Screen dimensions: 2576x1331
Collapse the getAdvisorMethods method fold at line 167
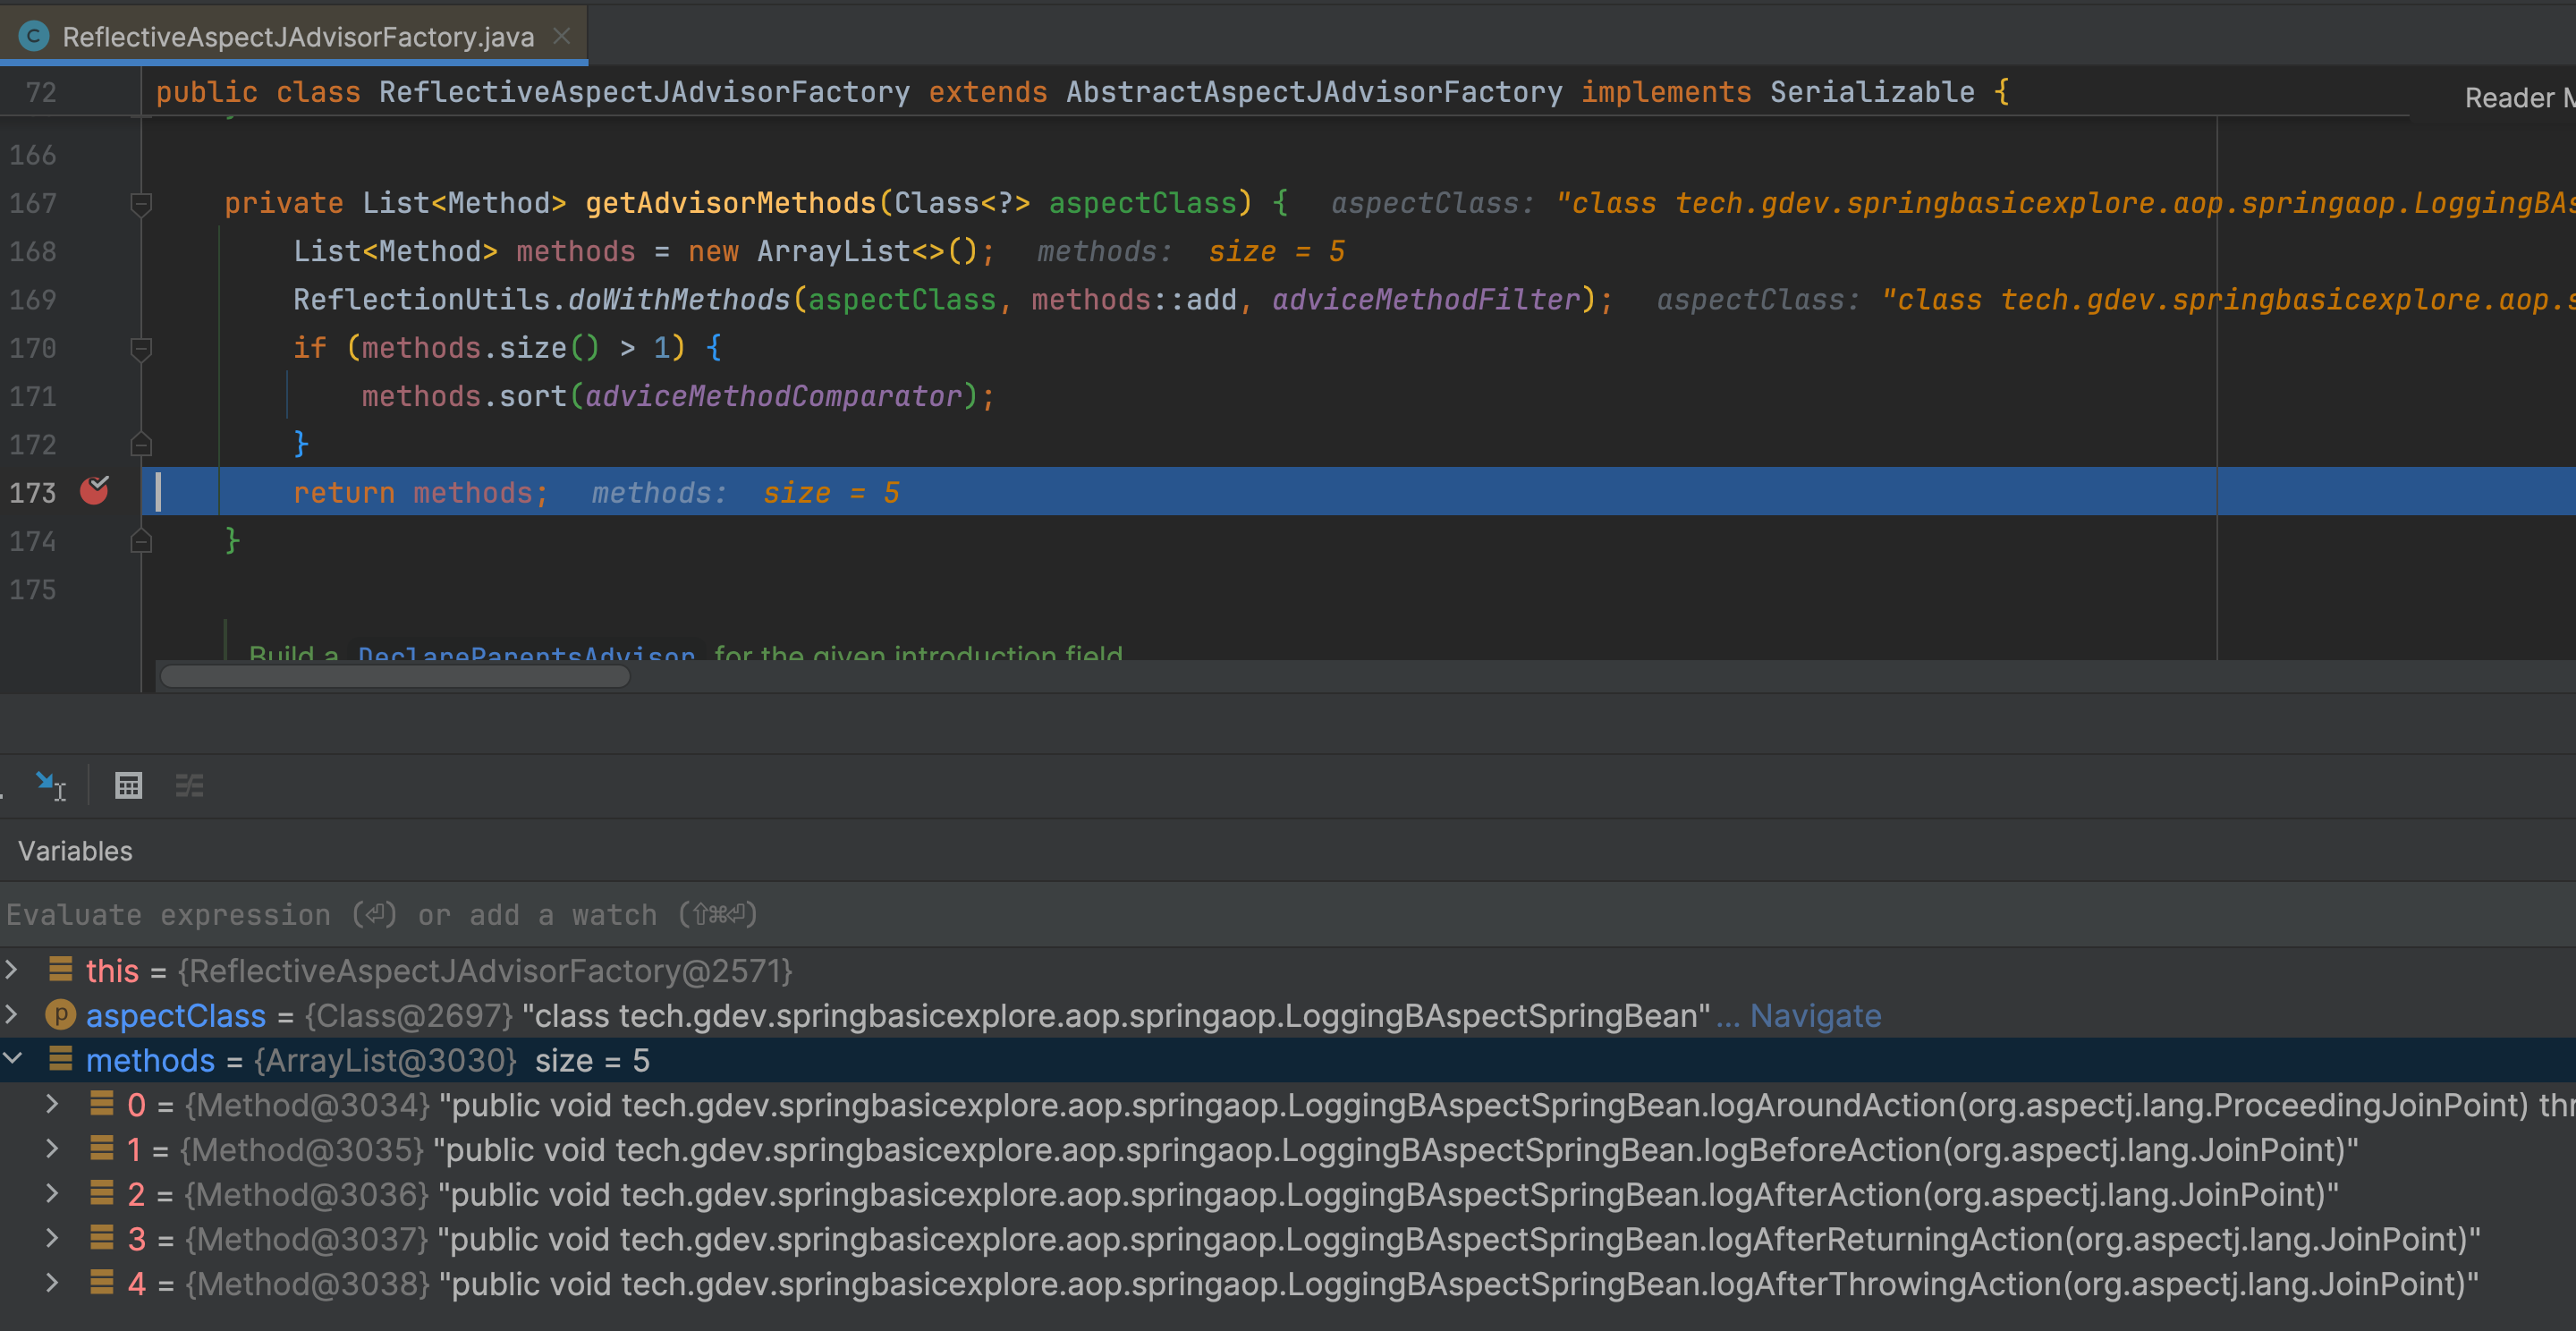click(141, 204)
